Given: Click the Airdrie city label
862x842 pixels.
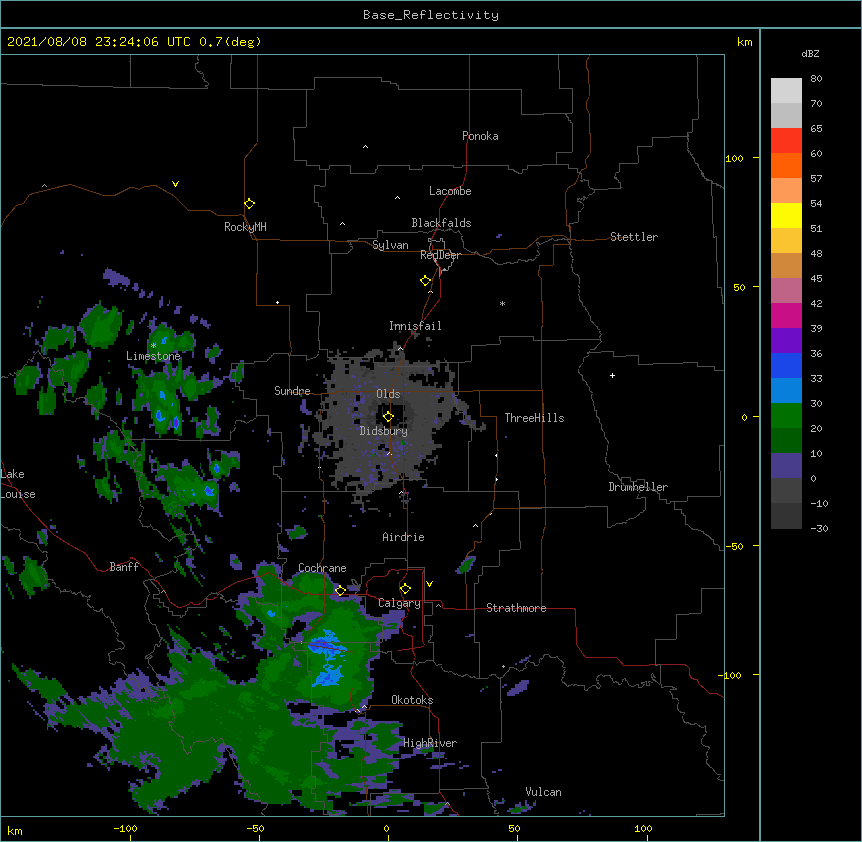Looking at the screenshot, I should point(403,537).
